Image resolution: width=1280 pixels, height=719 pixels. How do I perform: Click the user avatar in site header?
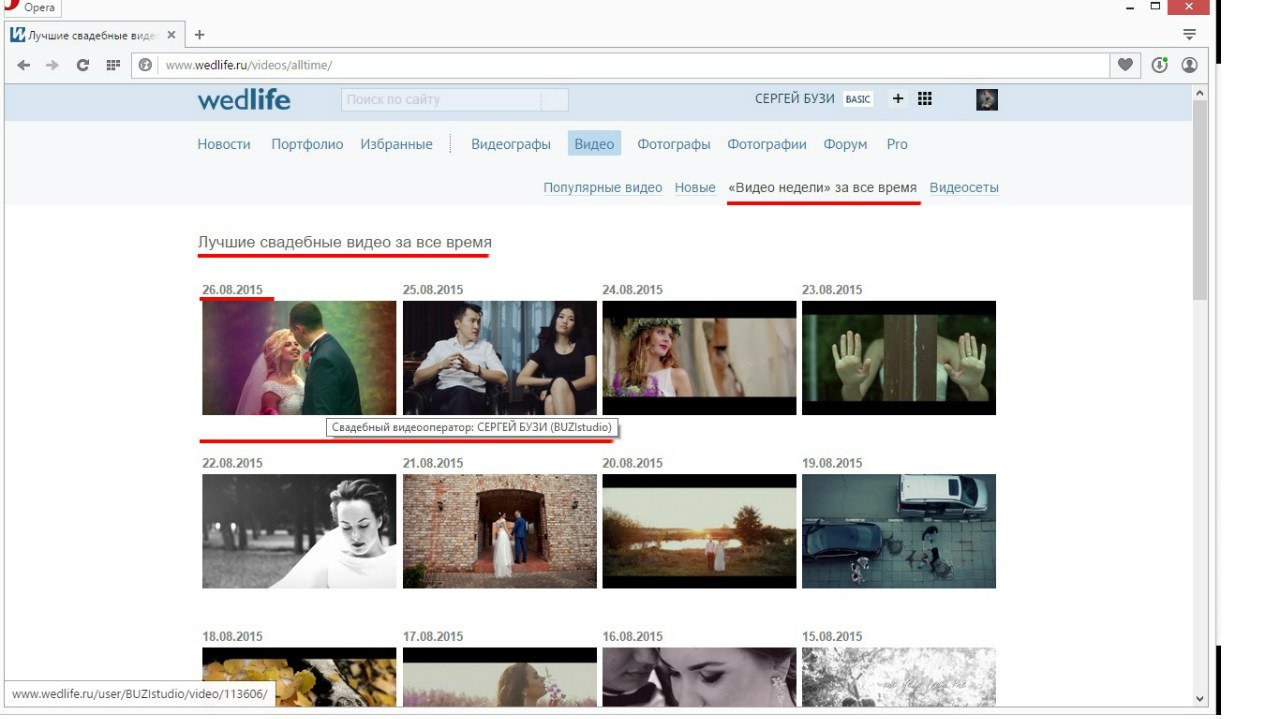987,99
